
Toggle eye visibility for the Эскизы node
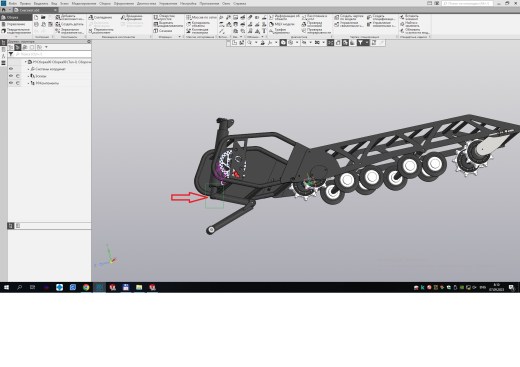(11, 76)
